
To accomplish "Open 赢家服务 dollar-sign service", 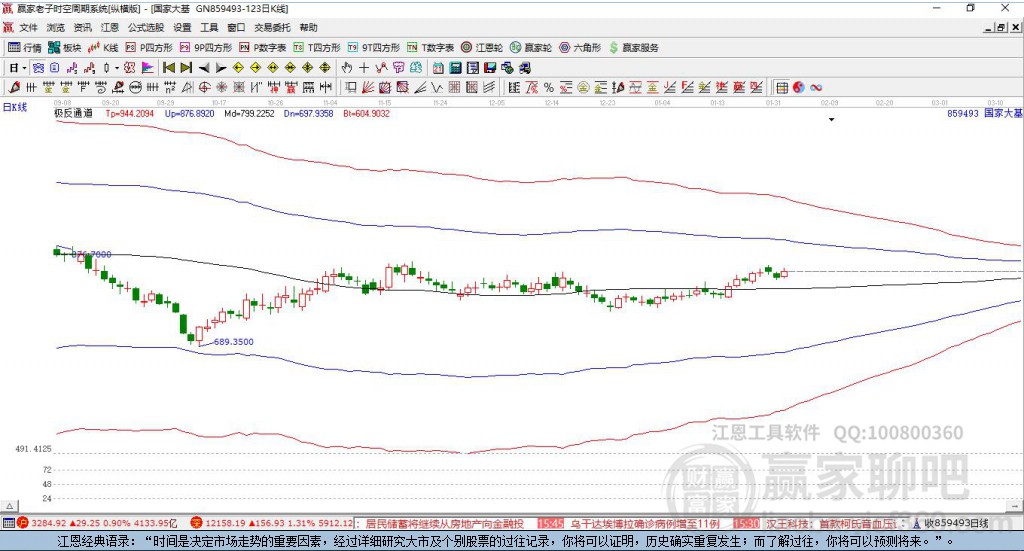I will pyautogui.click(x=633, y=48).
